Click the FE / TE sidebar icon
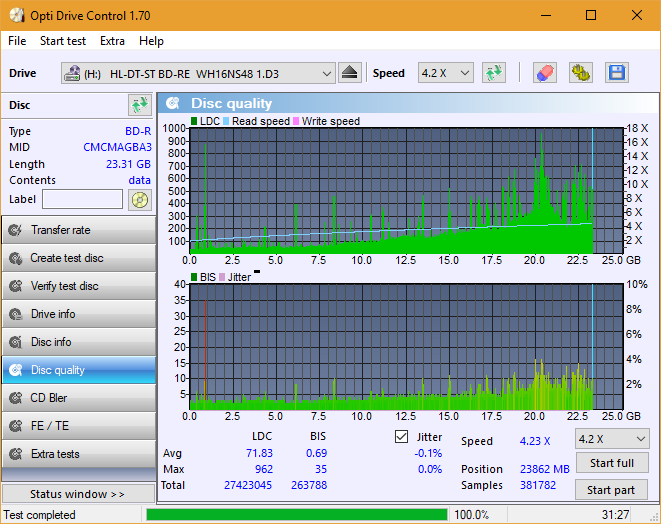 click(16, 426)
